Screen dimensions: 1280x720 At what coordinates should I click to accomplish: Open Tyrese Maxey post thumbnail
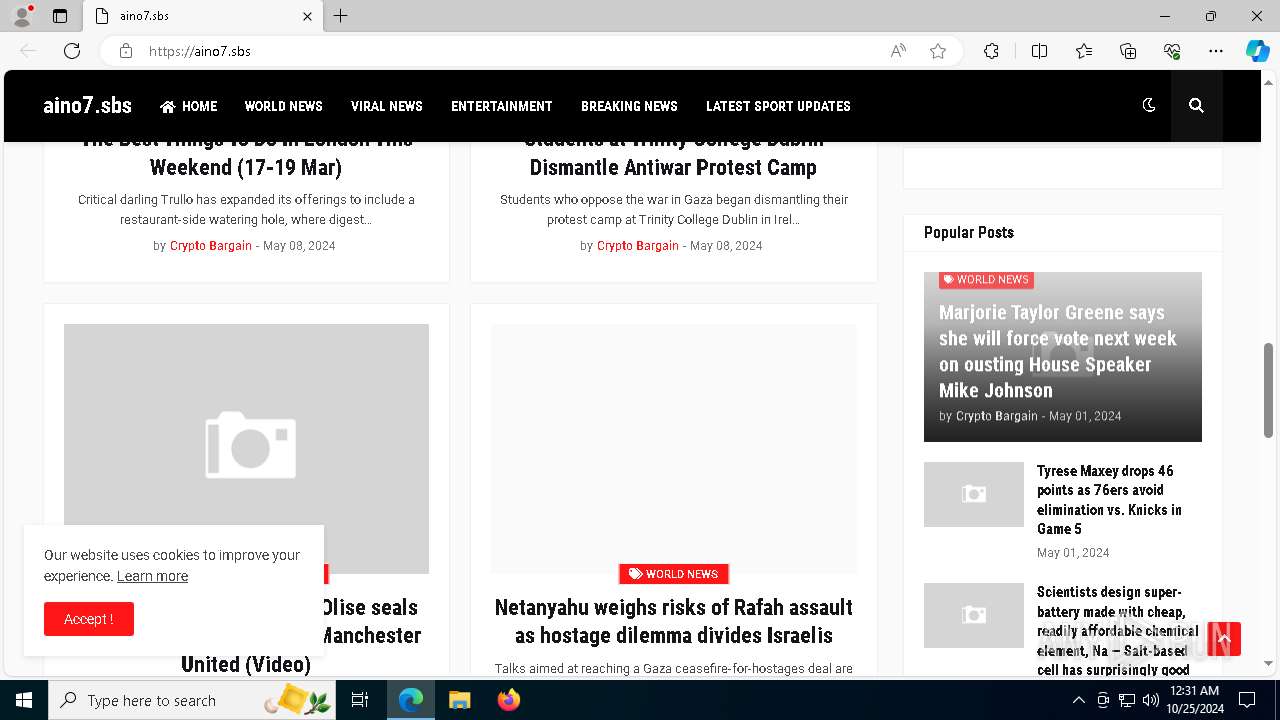click(x=974, y=494)
